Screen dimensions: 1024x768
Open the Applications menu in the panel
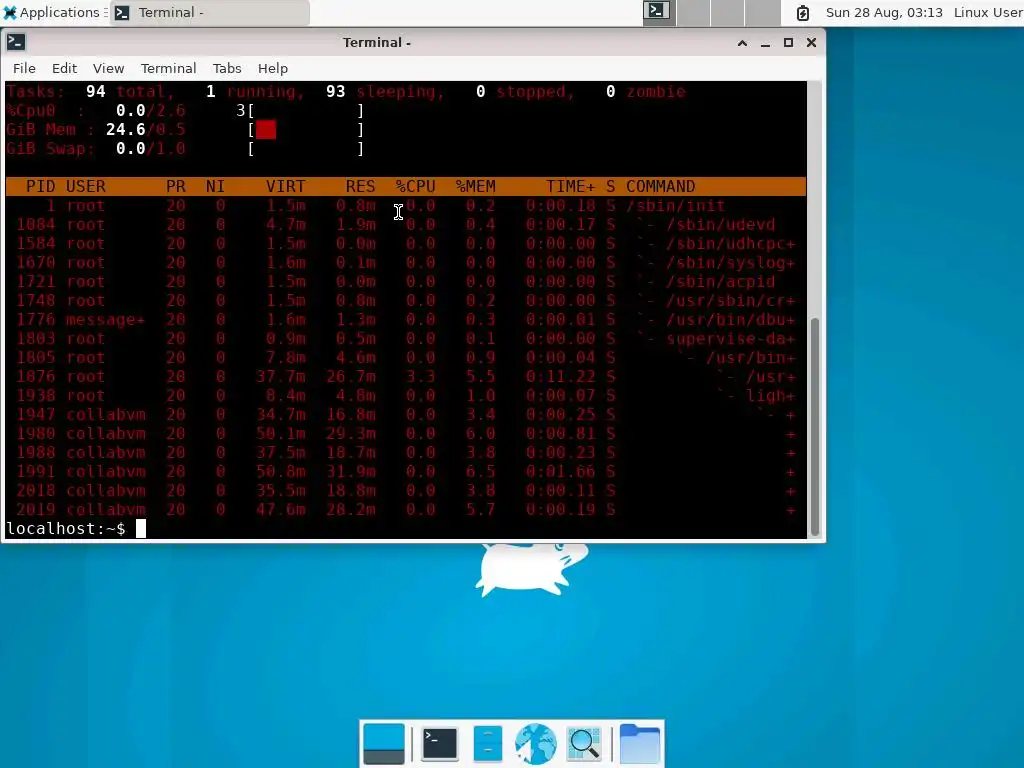coord(54,12)
